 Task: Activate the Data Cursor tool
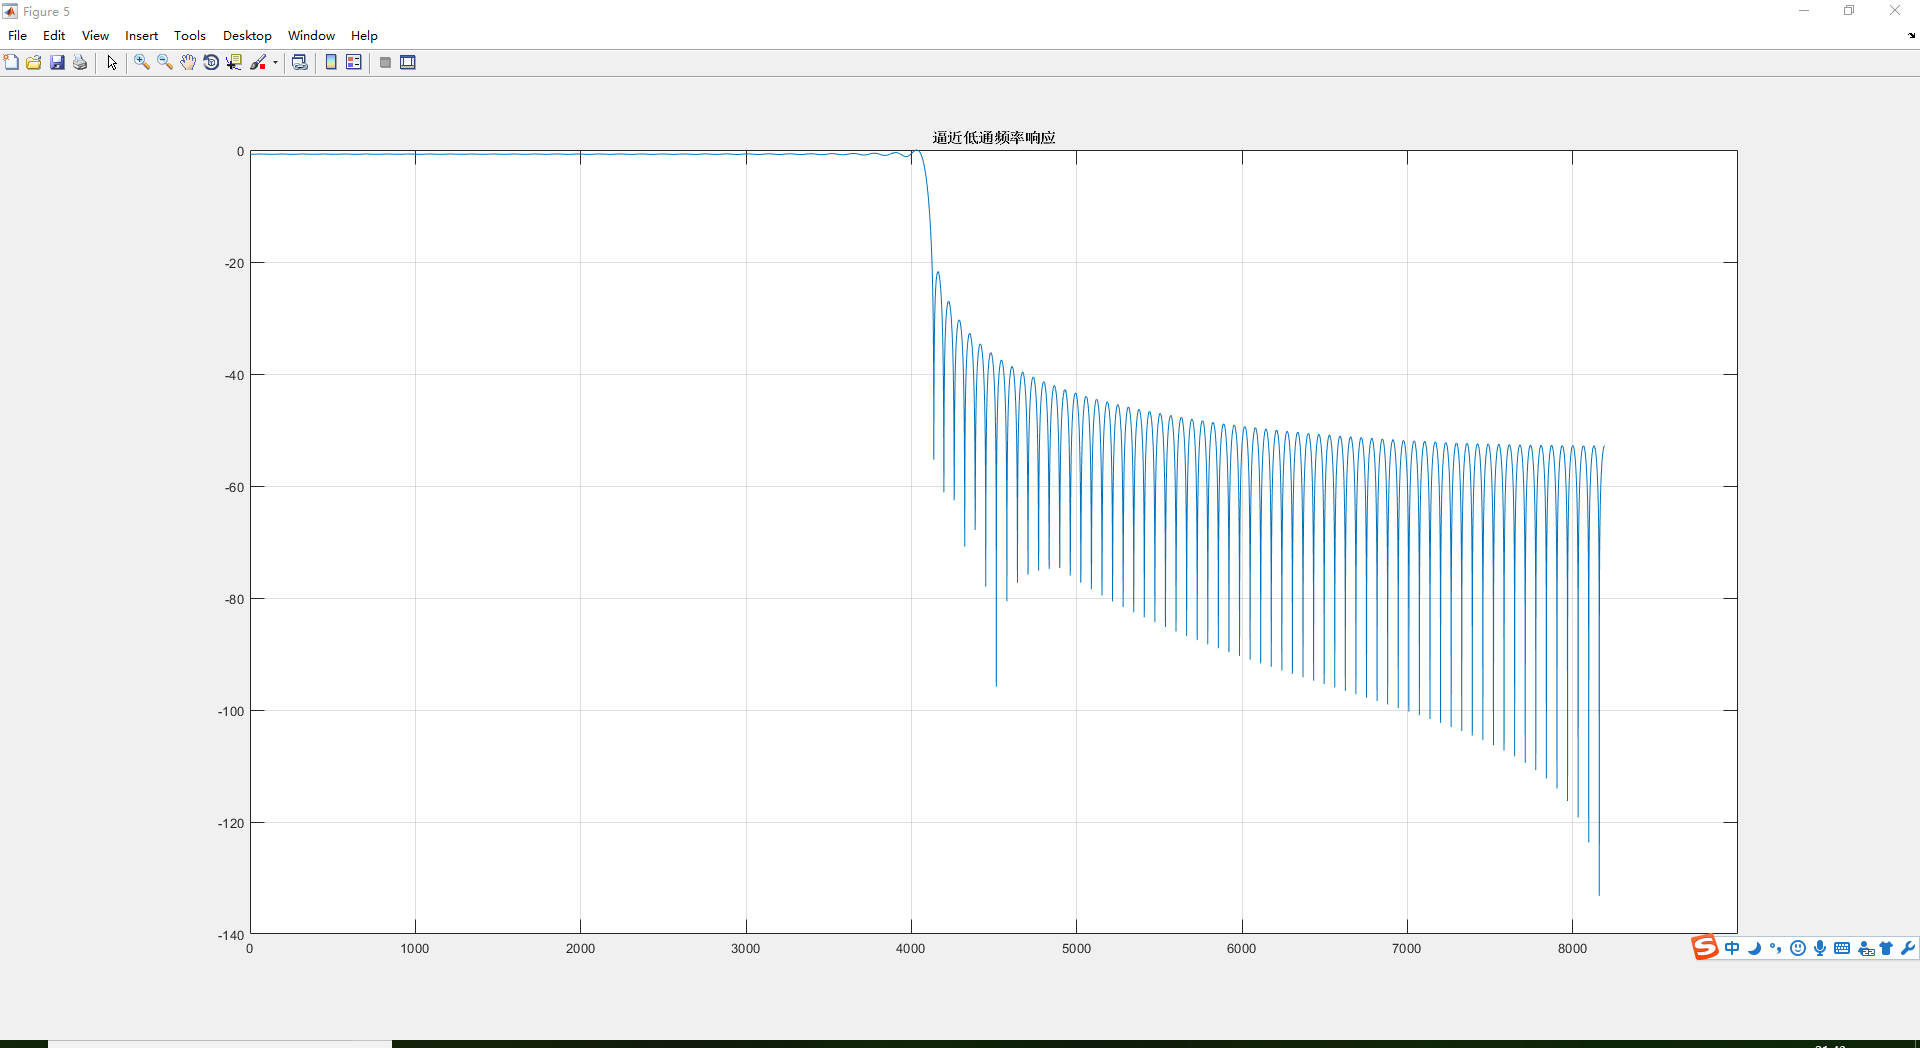234,63
